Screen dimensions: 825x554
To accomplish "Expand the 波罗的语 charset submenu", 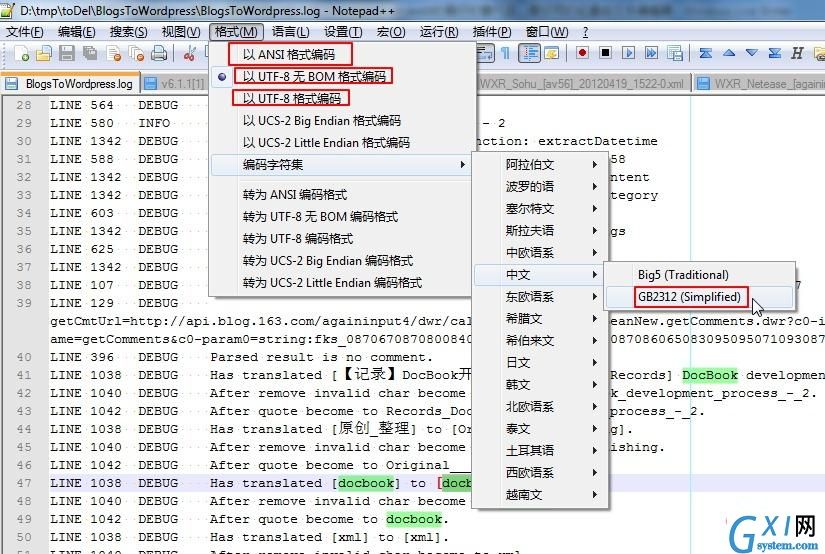I will [x=540, y=187].
